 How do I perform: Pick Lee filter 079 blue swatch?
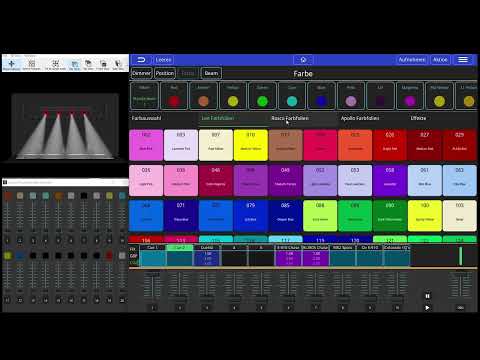point(251,216)
